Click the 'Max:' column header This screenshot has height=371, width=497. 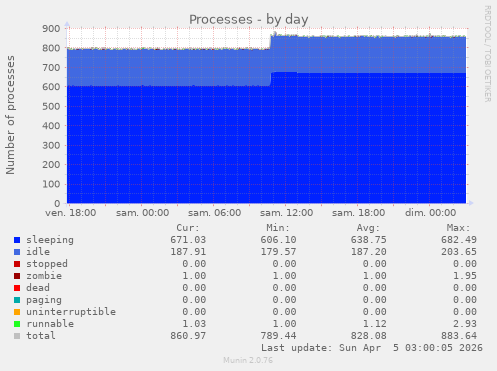[459, 228]
